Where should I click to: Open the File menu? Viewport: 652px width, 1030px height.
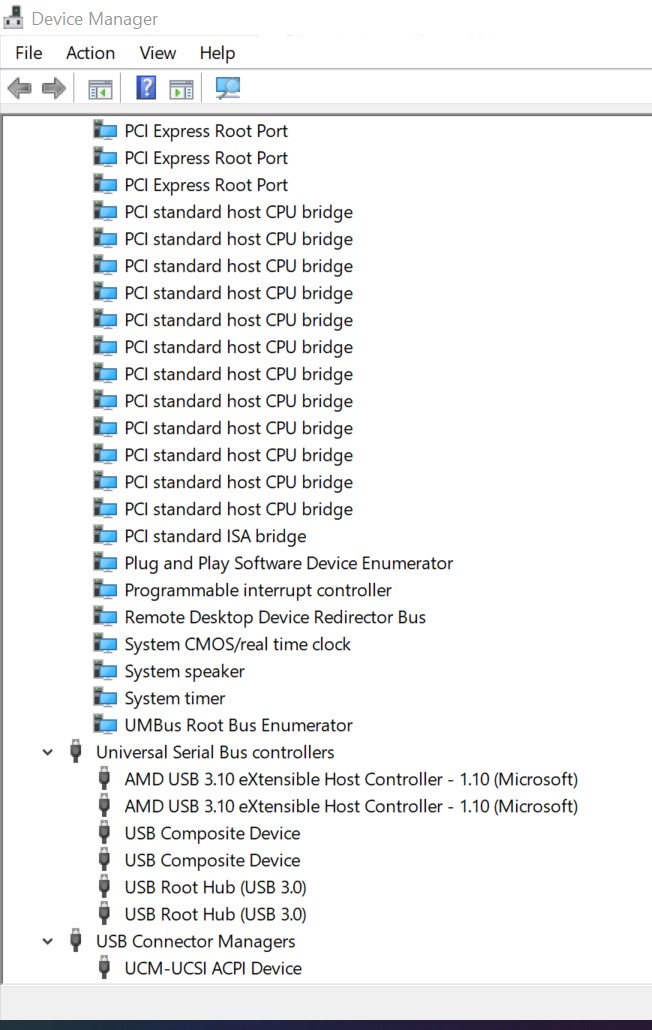(x=29, y=53)
